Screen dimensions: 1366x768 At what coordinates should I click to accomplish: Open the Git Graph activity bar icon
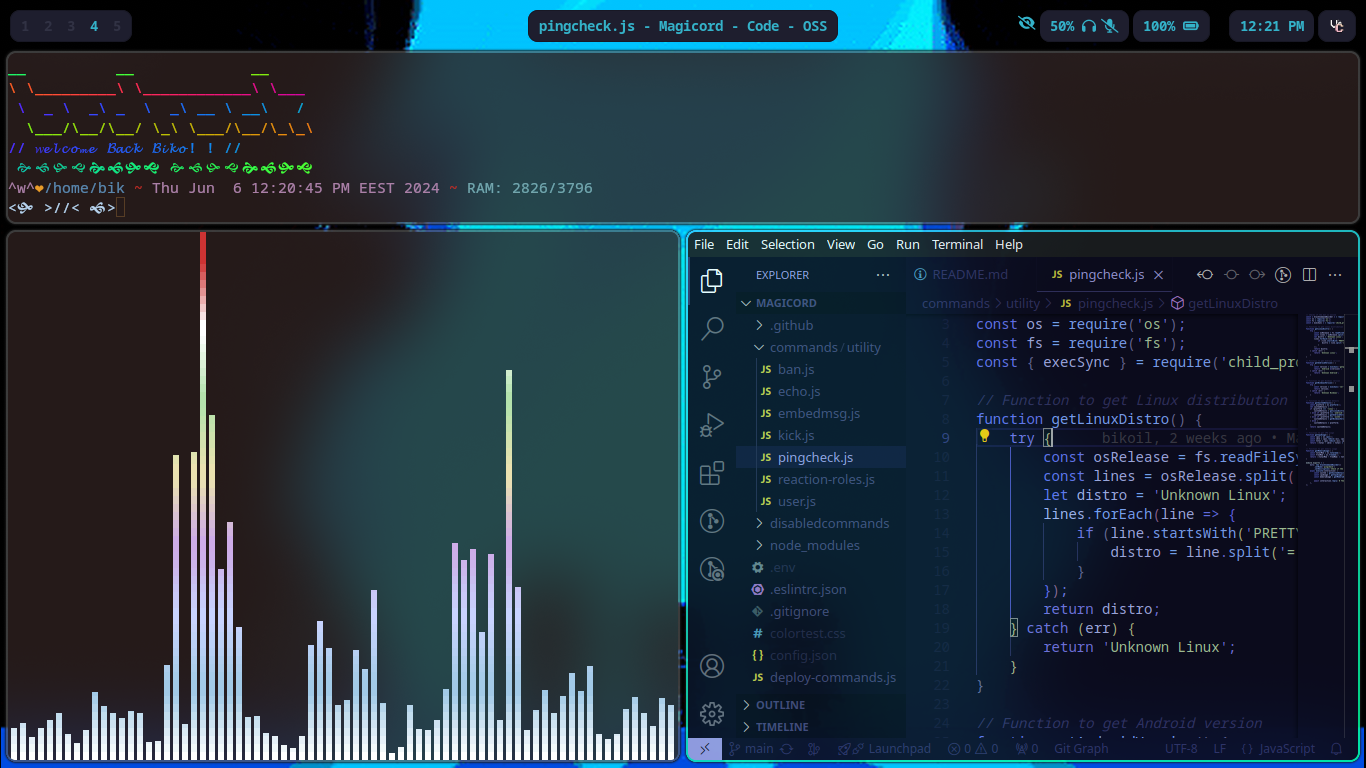712,521
